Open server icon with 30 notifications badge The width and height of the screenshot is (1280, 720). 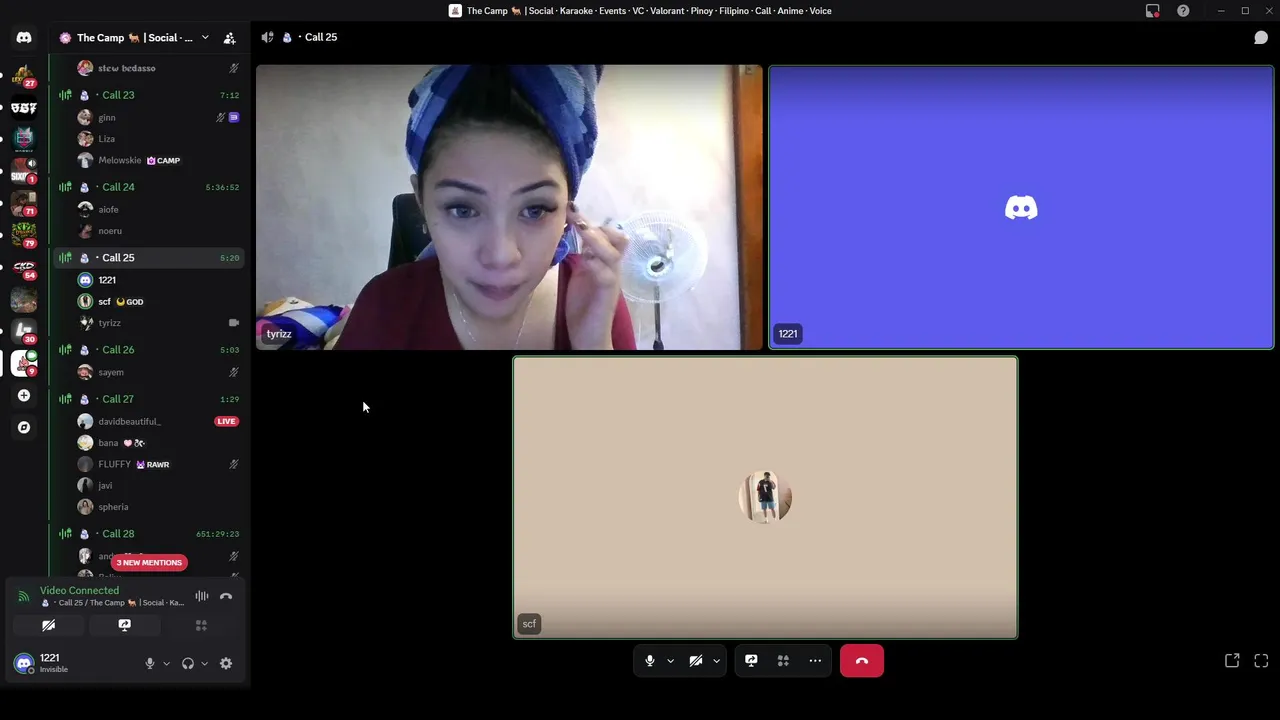click(24, 331)
